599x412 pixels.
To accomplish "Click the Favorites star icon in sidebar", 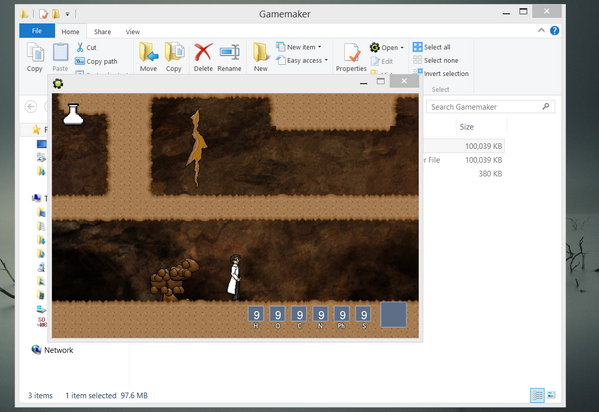I will pos(36,130).
